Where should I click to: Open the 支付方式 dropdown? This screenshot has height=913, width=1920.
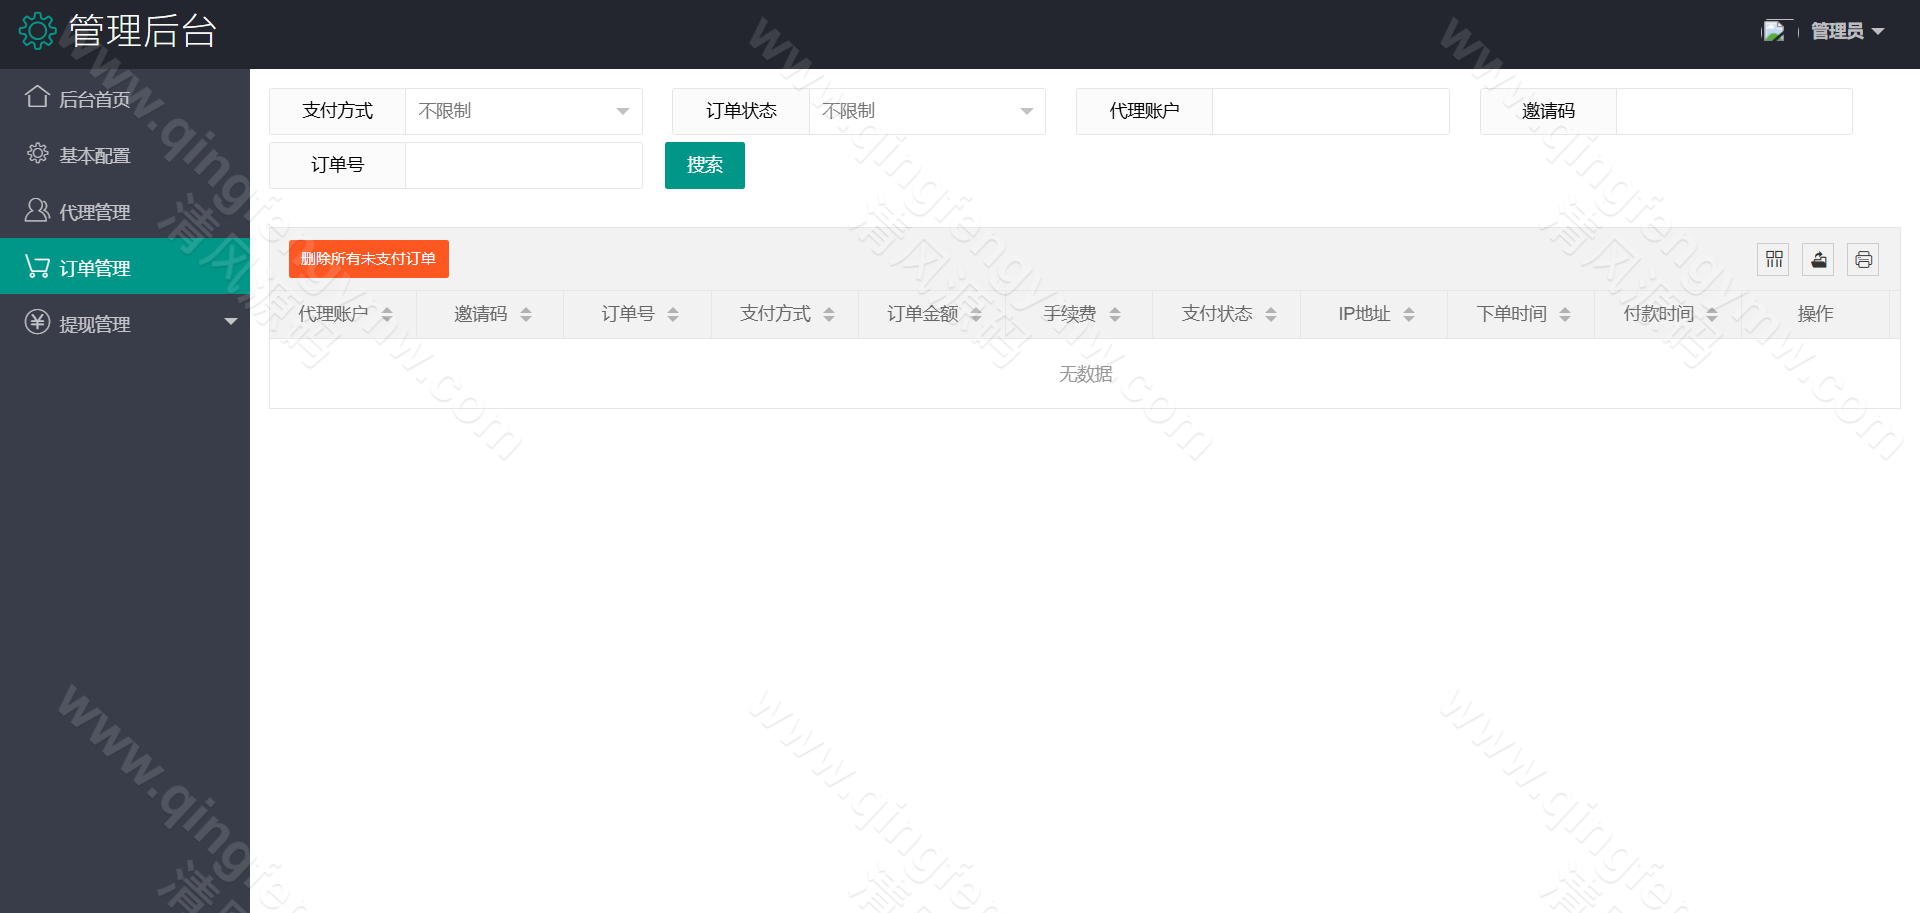[523, 111]
